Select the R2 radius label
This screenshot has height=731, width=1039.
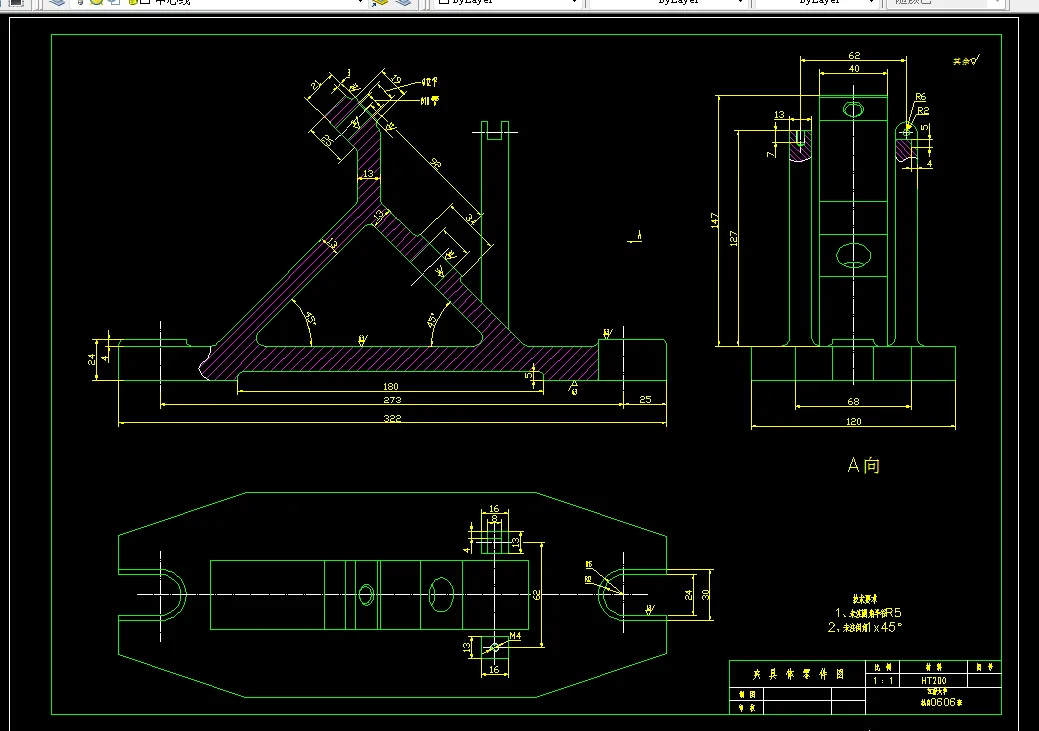tap(923, 111)
